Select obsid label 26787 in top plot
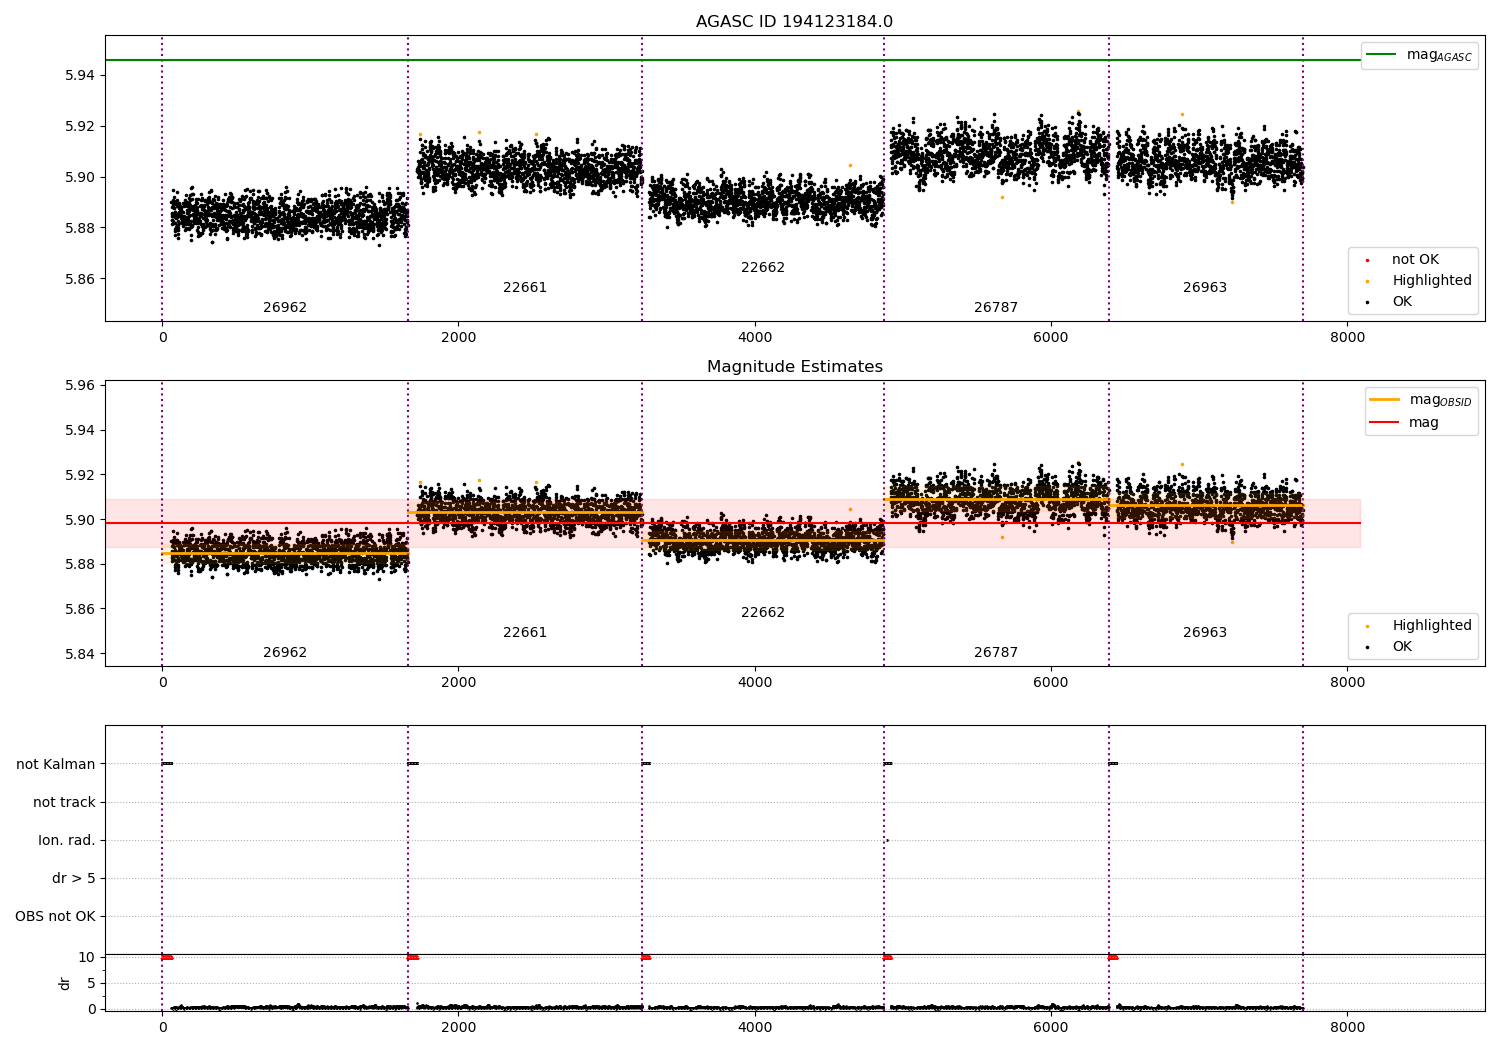 996,308
